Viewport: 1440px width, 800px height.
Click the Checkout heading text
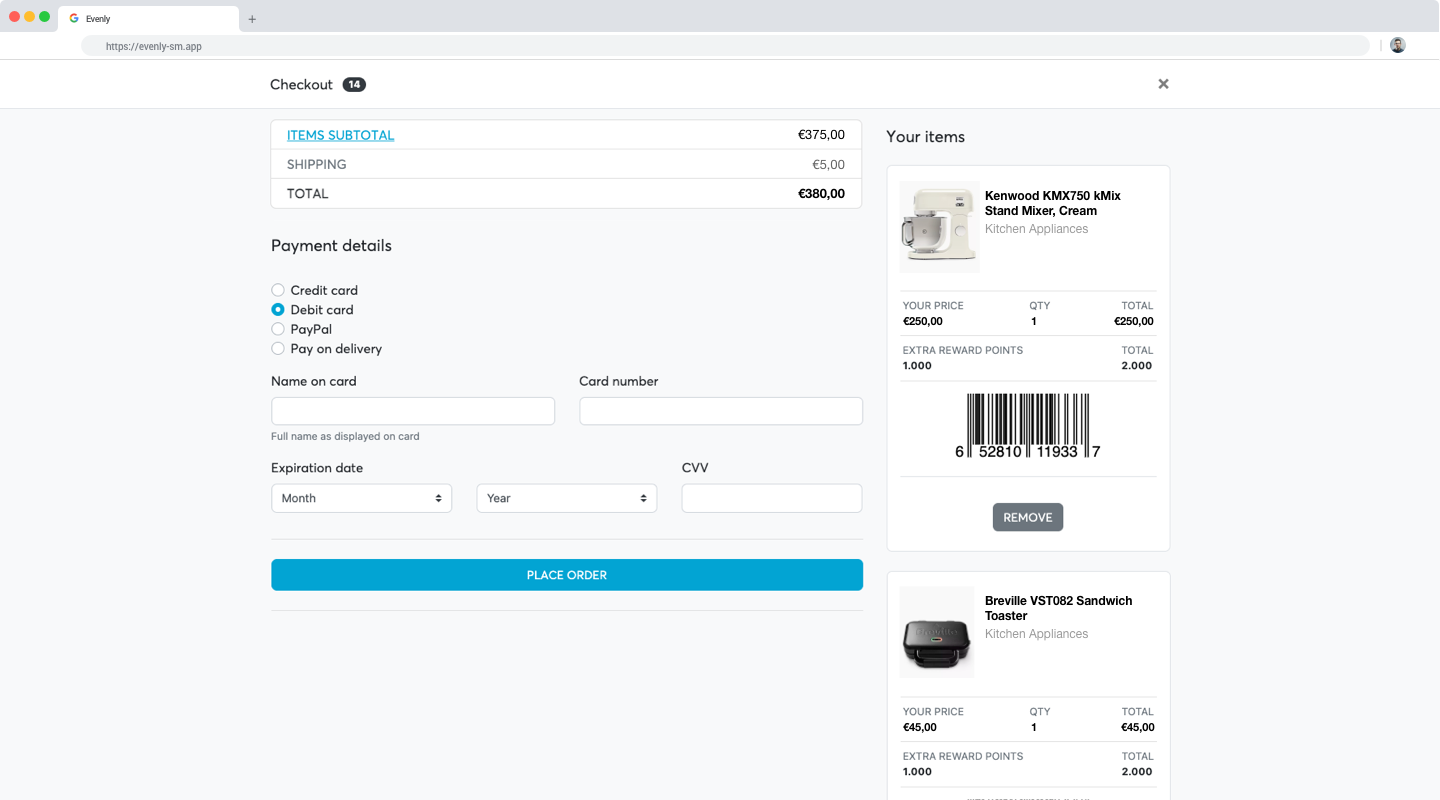pos(301,85)
